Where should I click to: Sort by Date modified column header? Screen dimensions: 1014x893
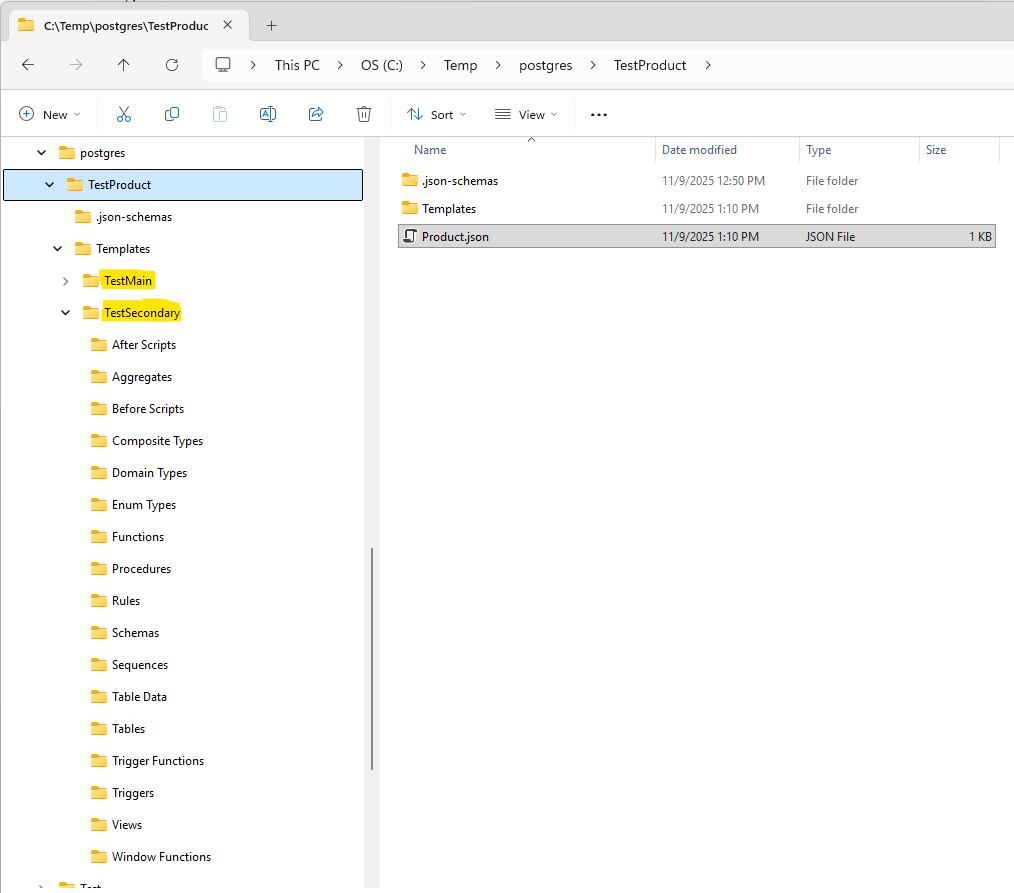click(699, 150)
